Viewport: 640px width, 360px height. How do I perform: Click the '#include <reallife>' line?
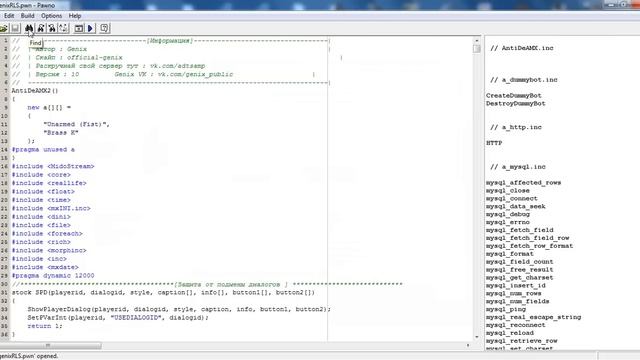click(x=49, y=183)
